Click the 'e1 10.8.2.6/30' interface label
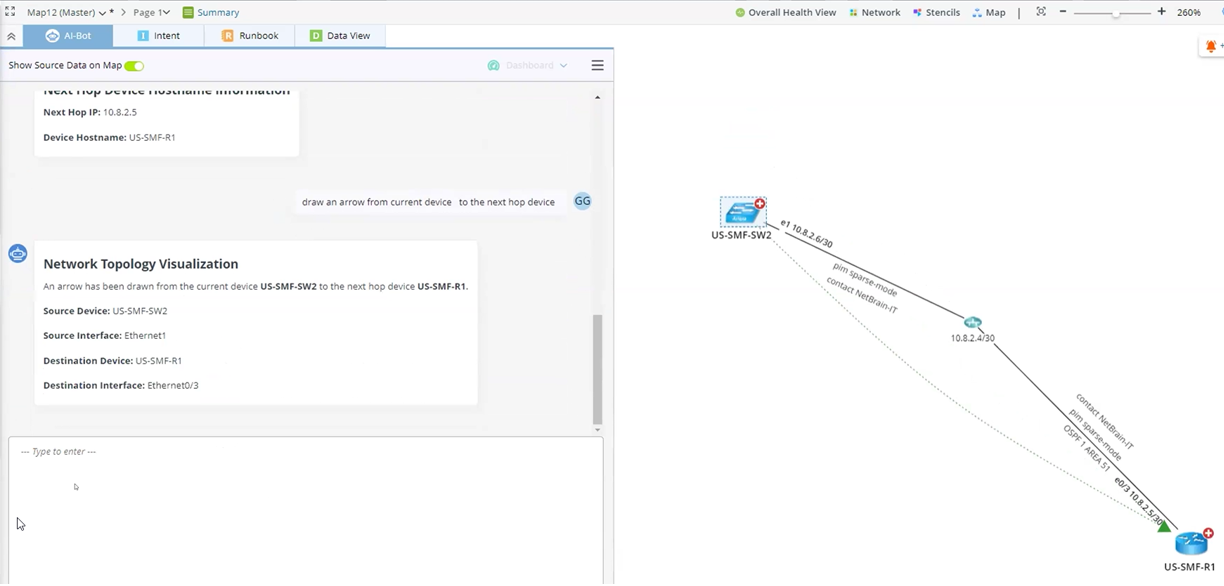The width and height of the screenshot is (1224, 586). 806,234
